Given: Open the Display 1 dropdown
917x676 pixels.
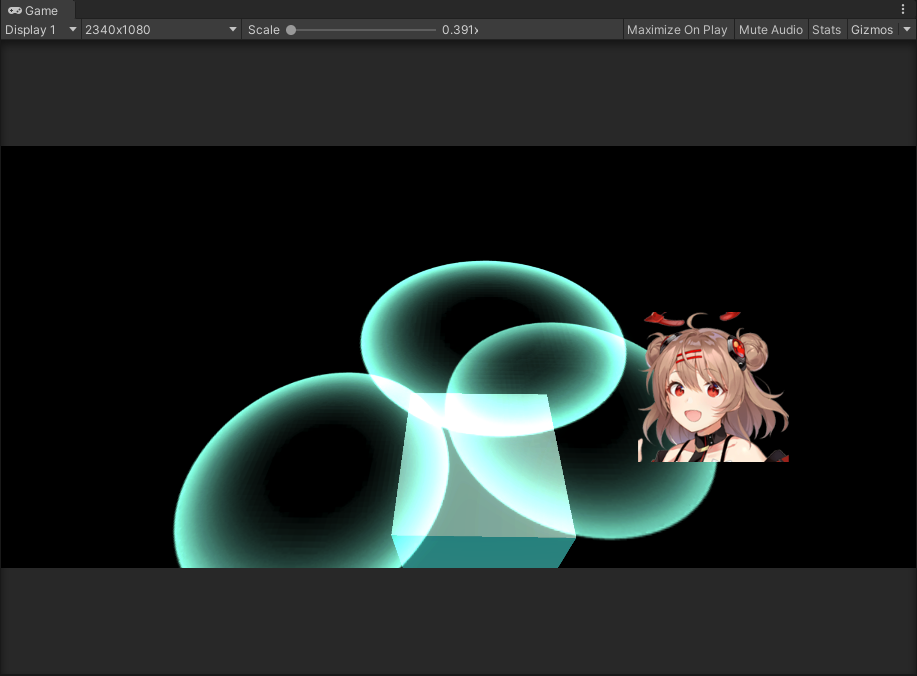Looking at the screenshot, I should pyautogui.click(x=40, y=30).
